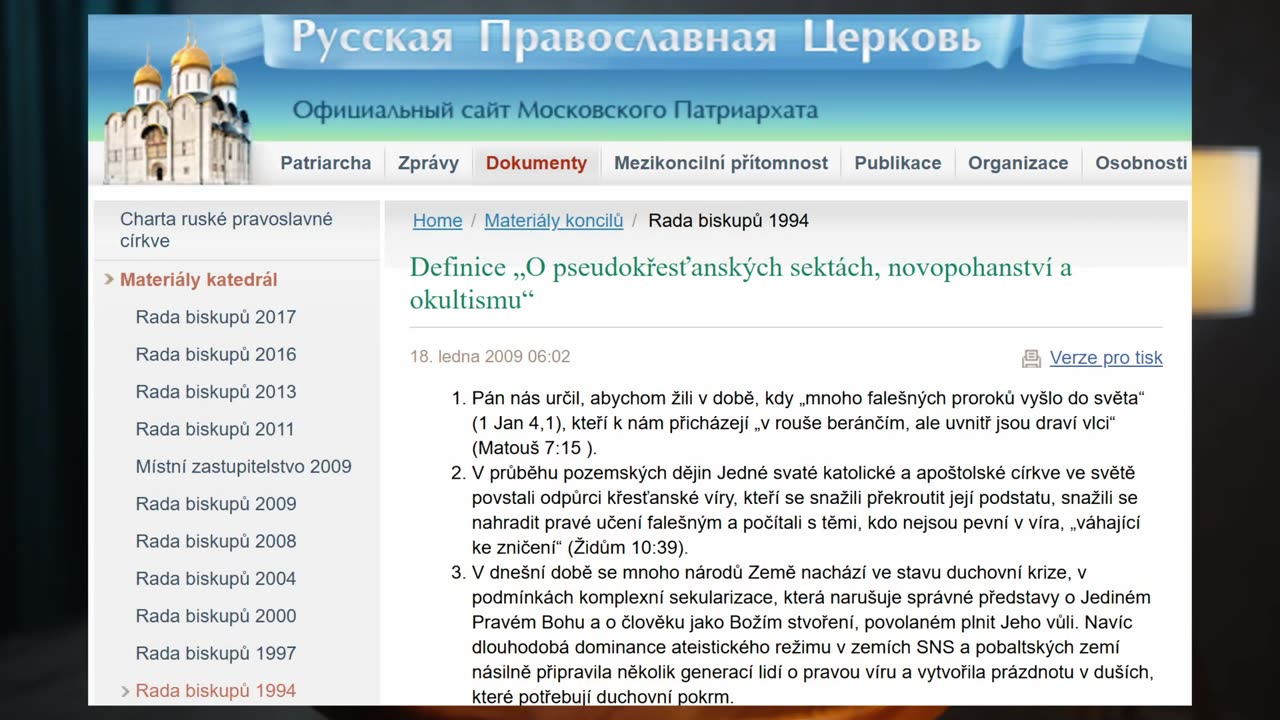Open the Verze pro tisk link
Viewport: 1280px width, 720px height.
tap(1106, 358)
